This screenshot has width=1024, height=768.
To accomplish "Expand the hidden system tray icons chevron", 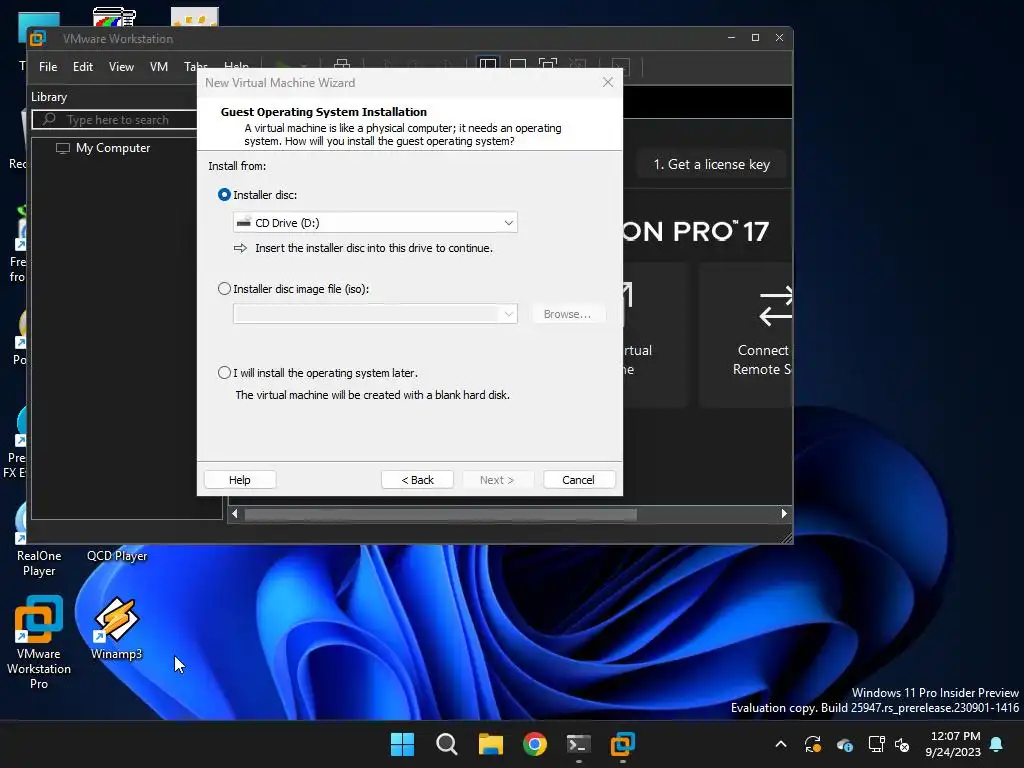I will click(780, 744).
